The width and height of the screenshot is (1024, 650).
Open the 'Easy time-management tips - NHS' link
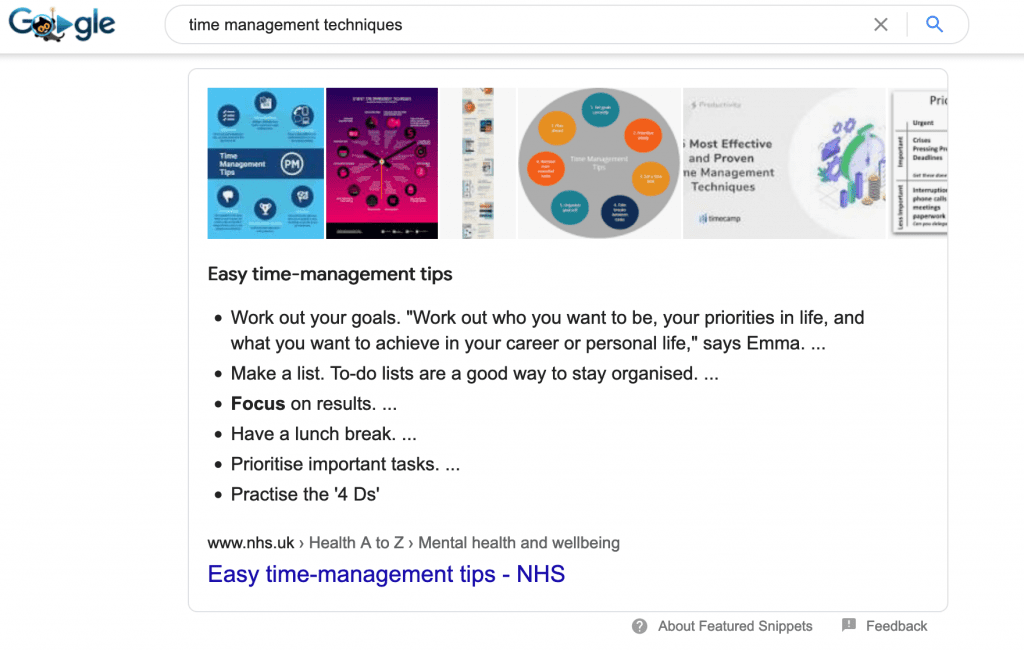tap(386, 574)
